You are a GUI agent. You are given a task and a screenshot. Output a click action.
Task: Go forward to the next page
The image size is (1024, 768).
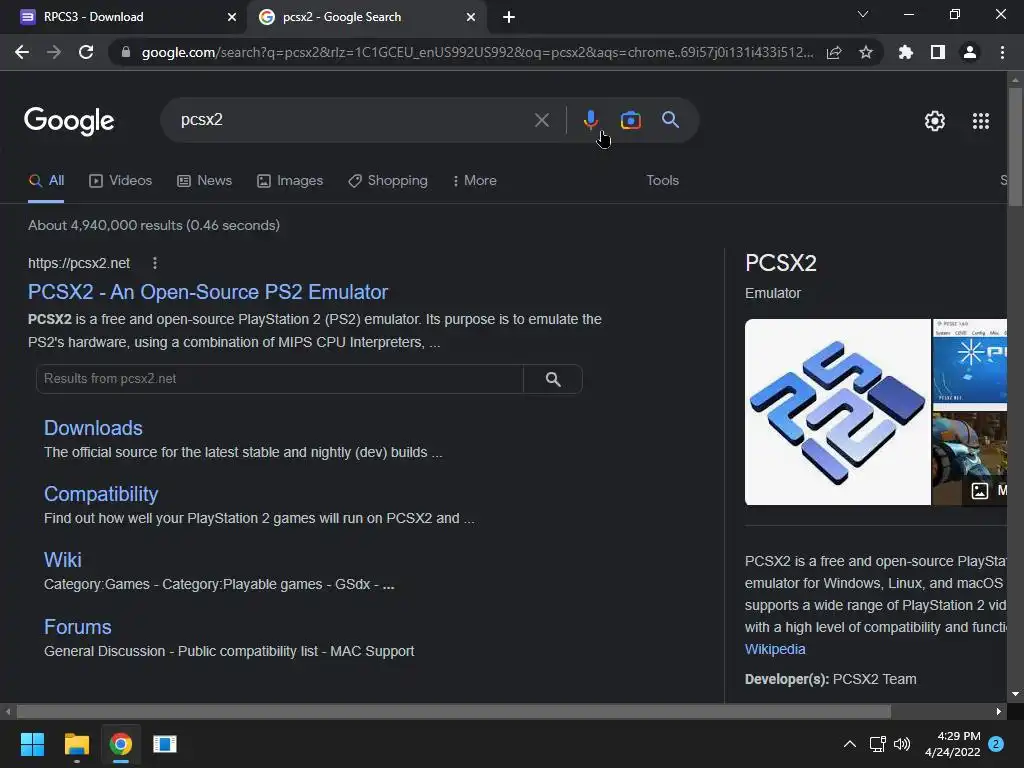pyautogui.click(x=54, y=52)
